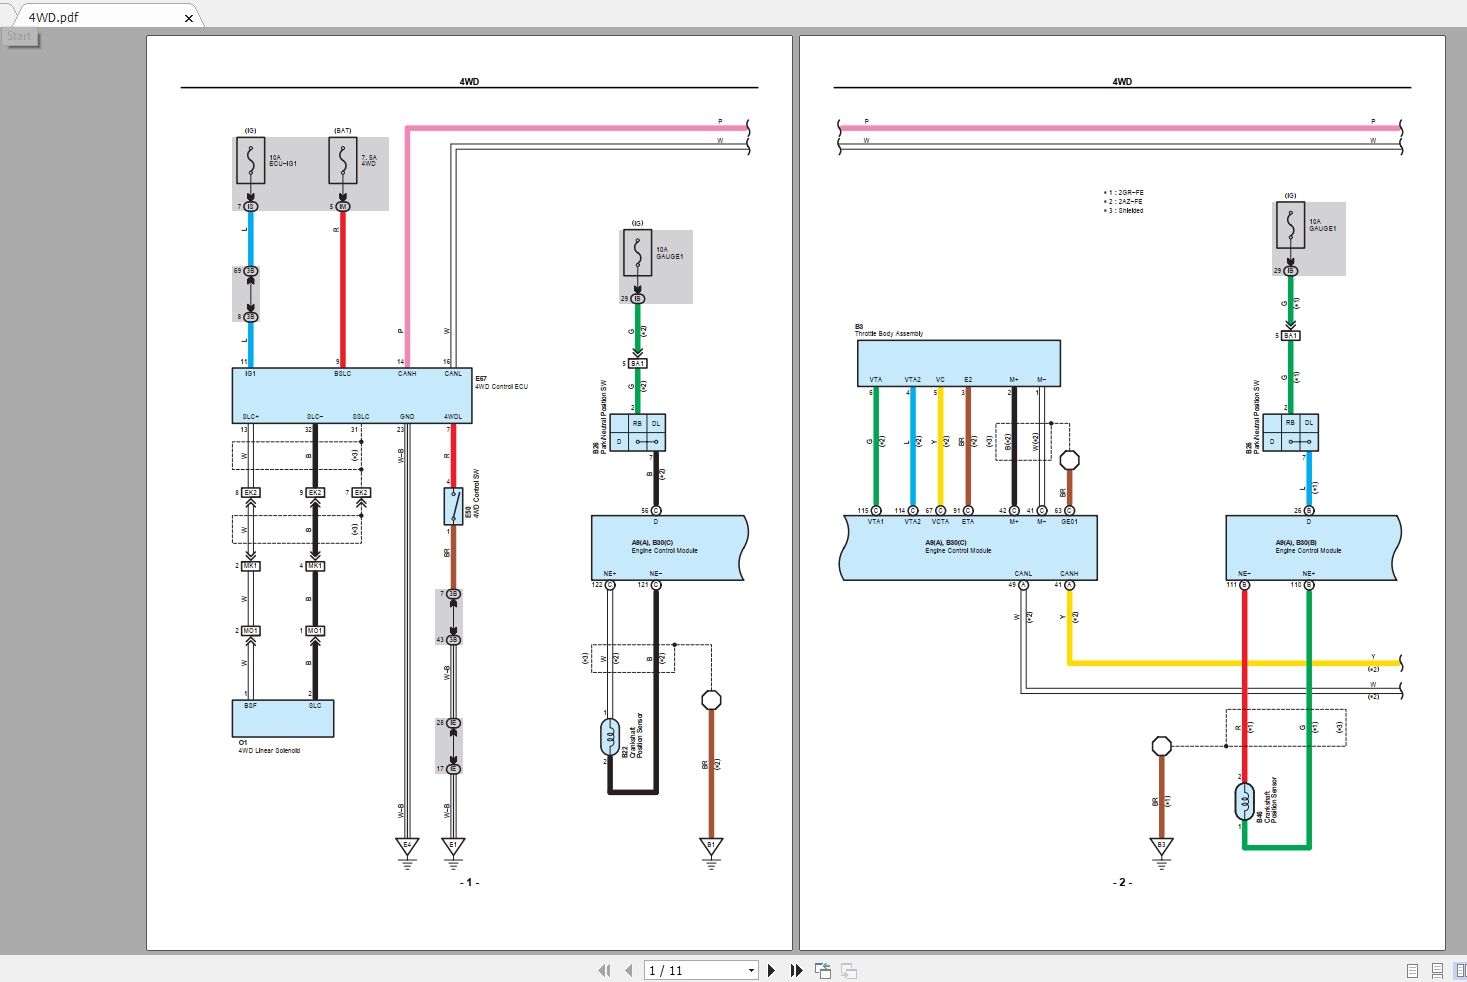Click the window icon with green arrow
1467x982 pixels.
pyautogui.click(x=822, y=970)
